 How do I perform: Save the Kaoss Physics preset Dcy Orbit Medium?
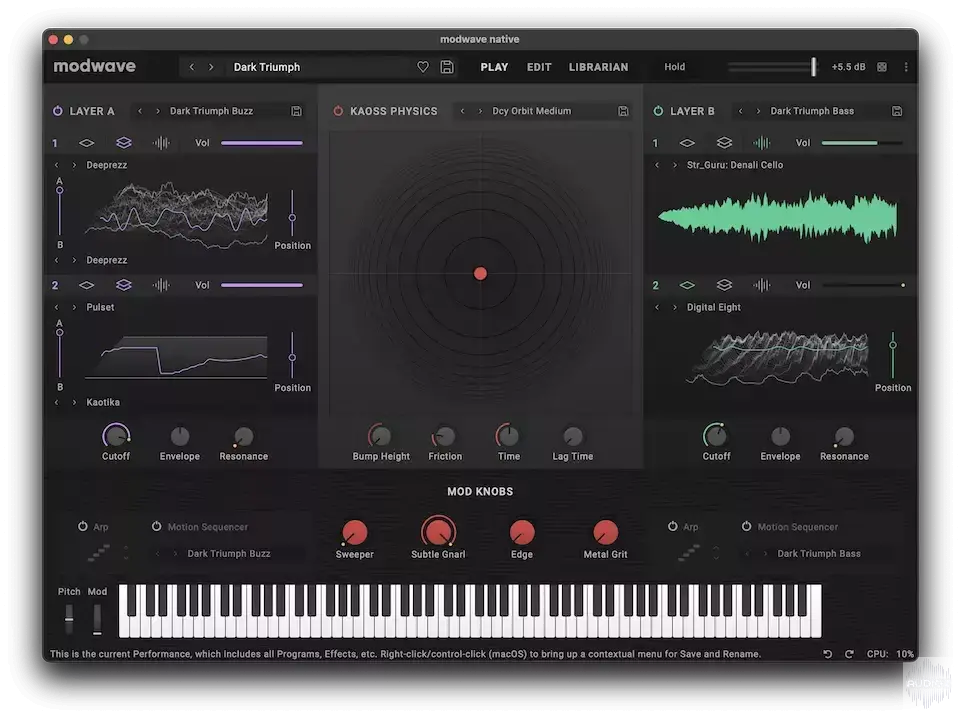(623, 111)
